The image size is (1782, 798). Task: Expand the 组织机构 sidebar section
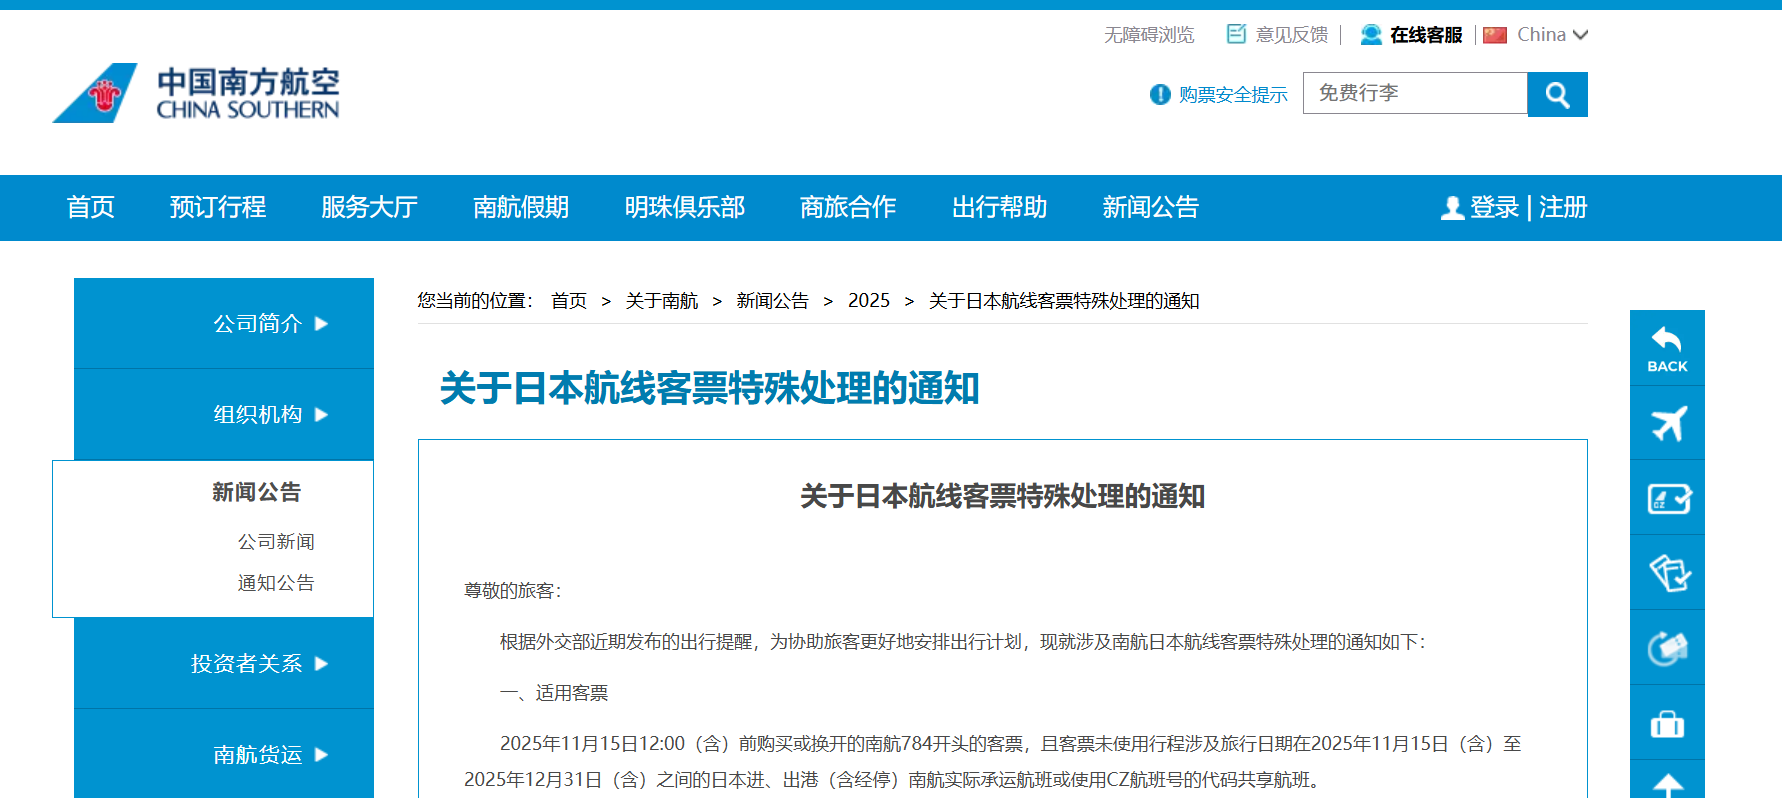pos(224,414)
